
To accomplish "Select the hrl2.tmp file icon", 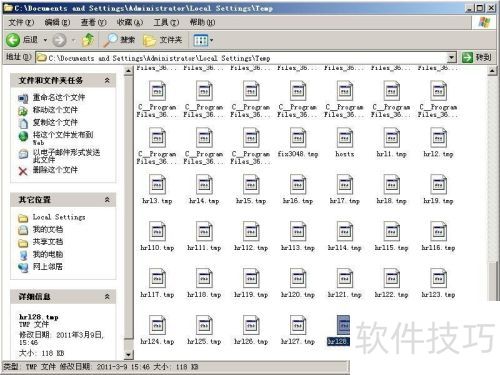I will click(438, 138).
